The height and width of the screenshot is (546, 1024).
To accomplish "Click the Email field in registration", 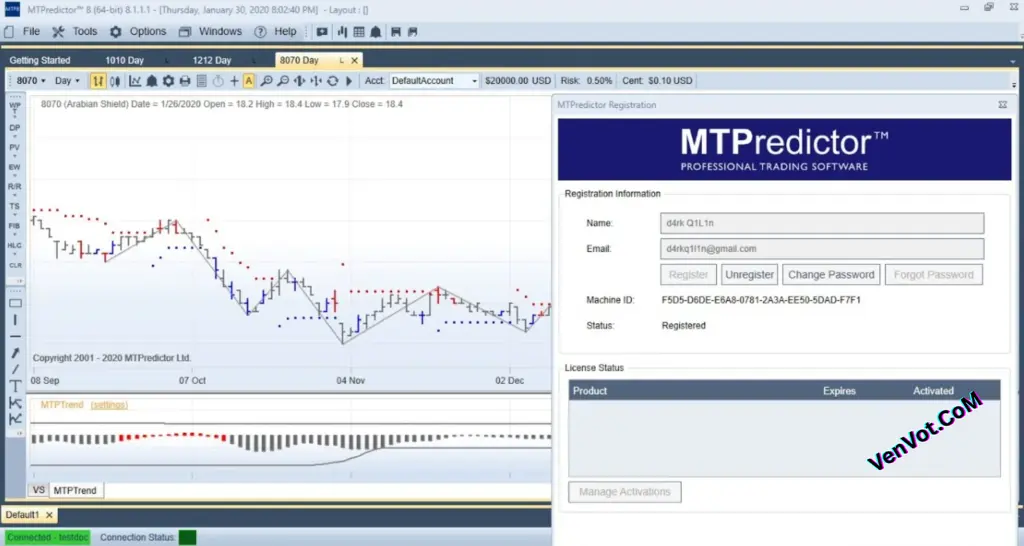I will 822,249.
